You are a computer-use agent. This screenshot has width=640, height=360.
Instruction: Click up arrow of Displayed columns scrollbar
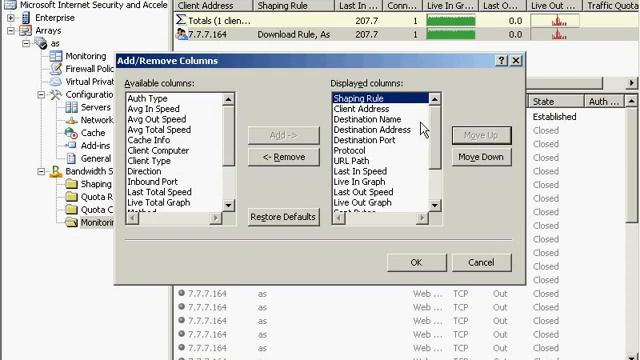[435, 99]
